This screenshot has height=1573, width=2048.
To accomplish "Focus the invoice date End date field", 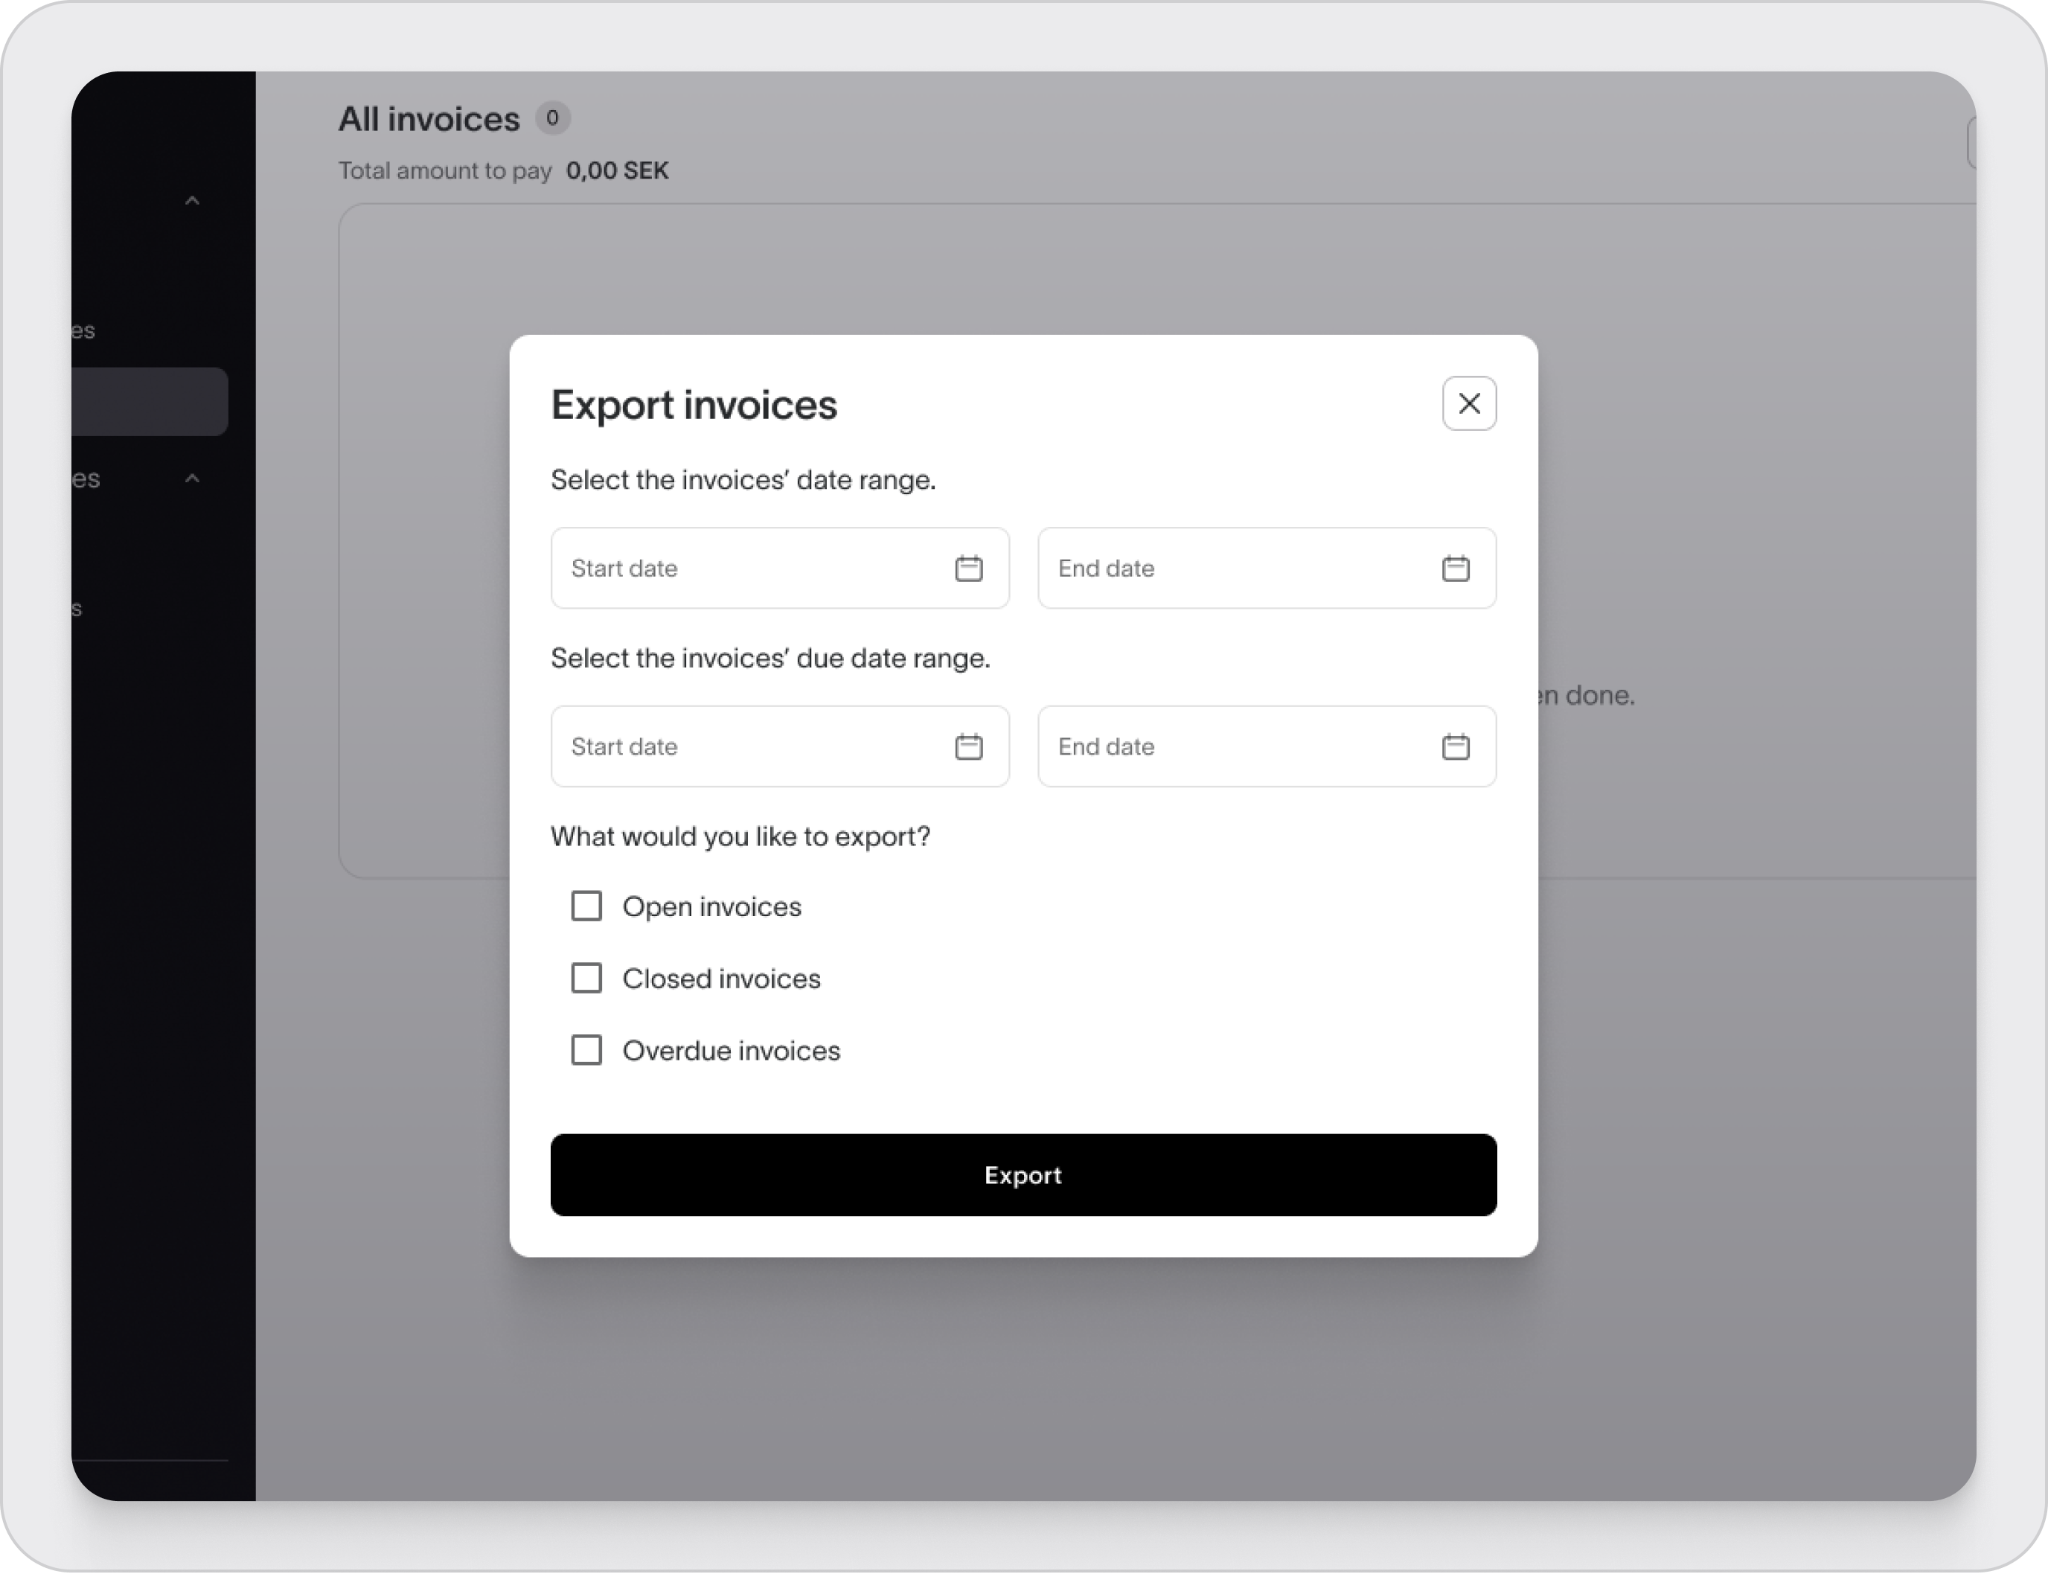I will point(1267,568).
